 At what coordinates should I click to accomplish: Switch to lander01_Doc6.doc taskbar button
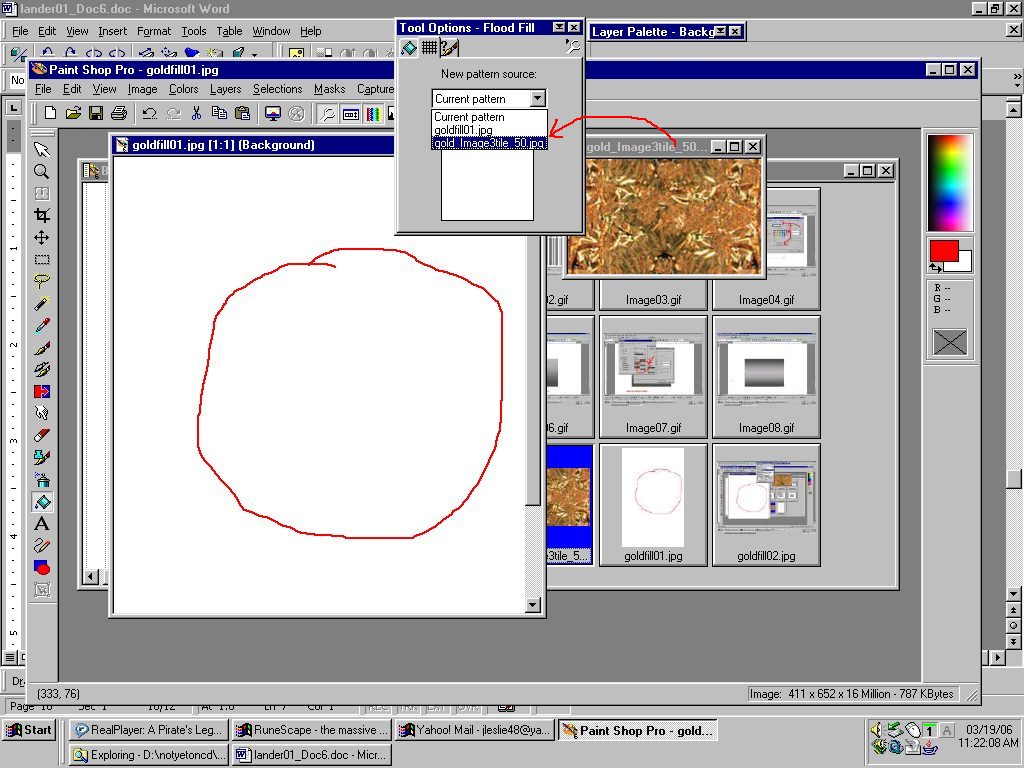[x=312, y=755]
